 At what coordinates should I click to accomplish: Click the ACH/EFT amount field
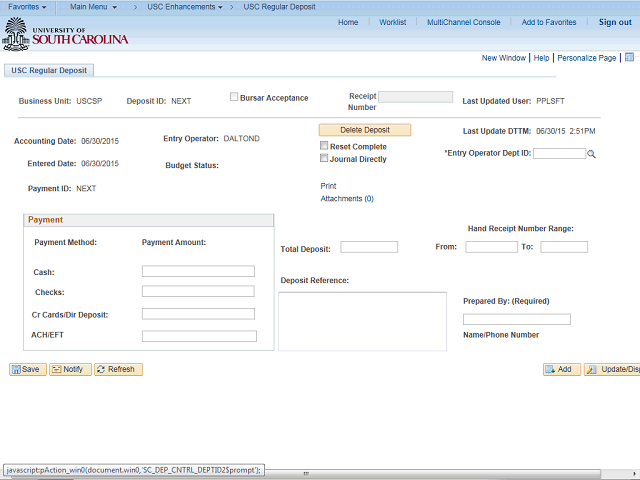199,336
